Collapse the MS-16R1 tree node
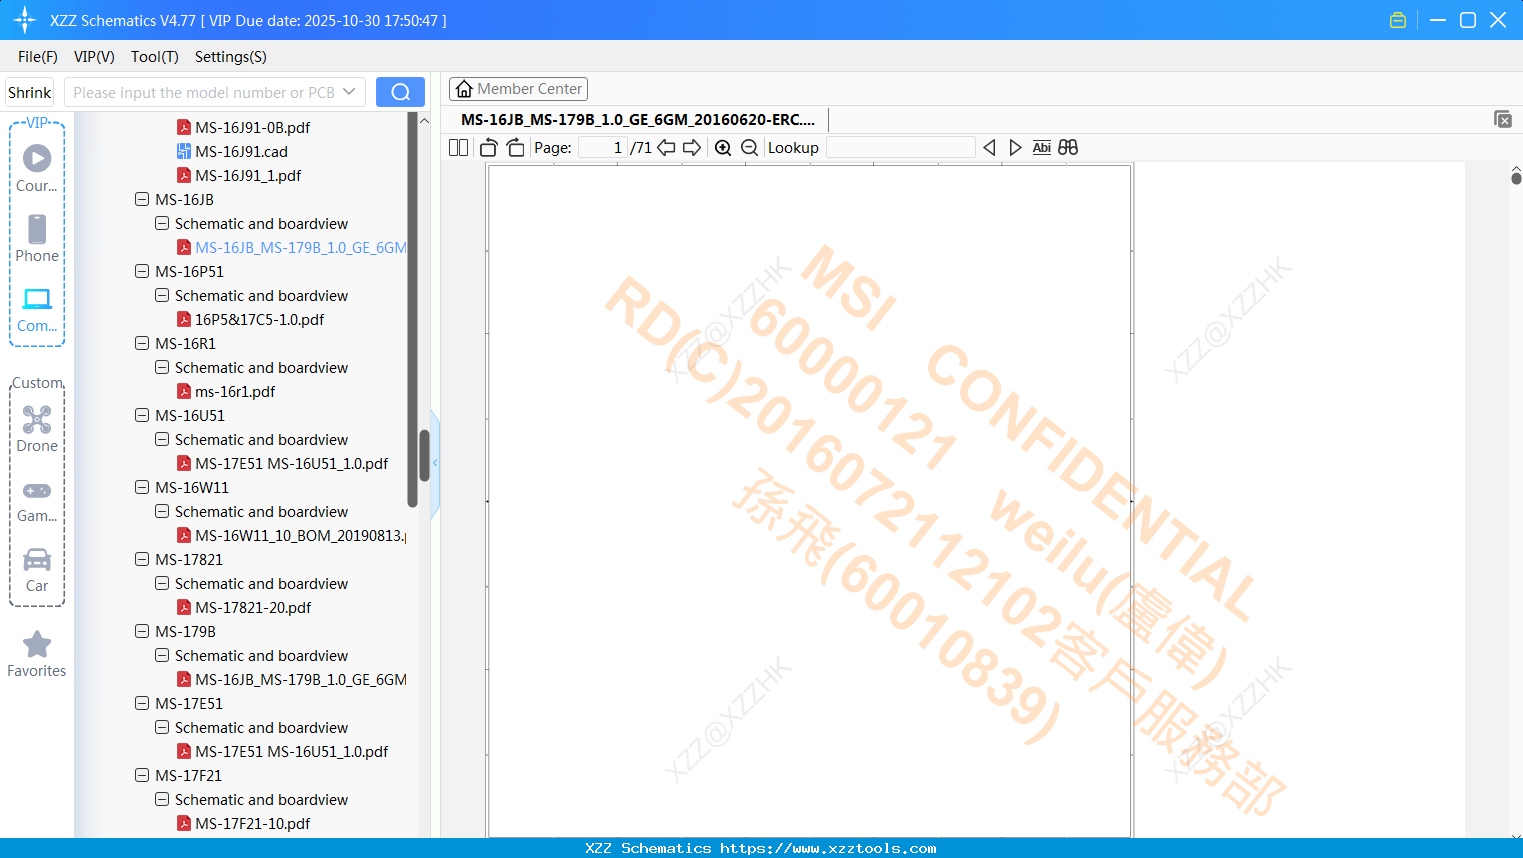This screenshot has width=1523, height=858. click(142, 343)
